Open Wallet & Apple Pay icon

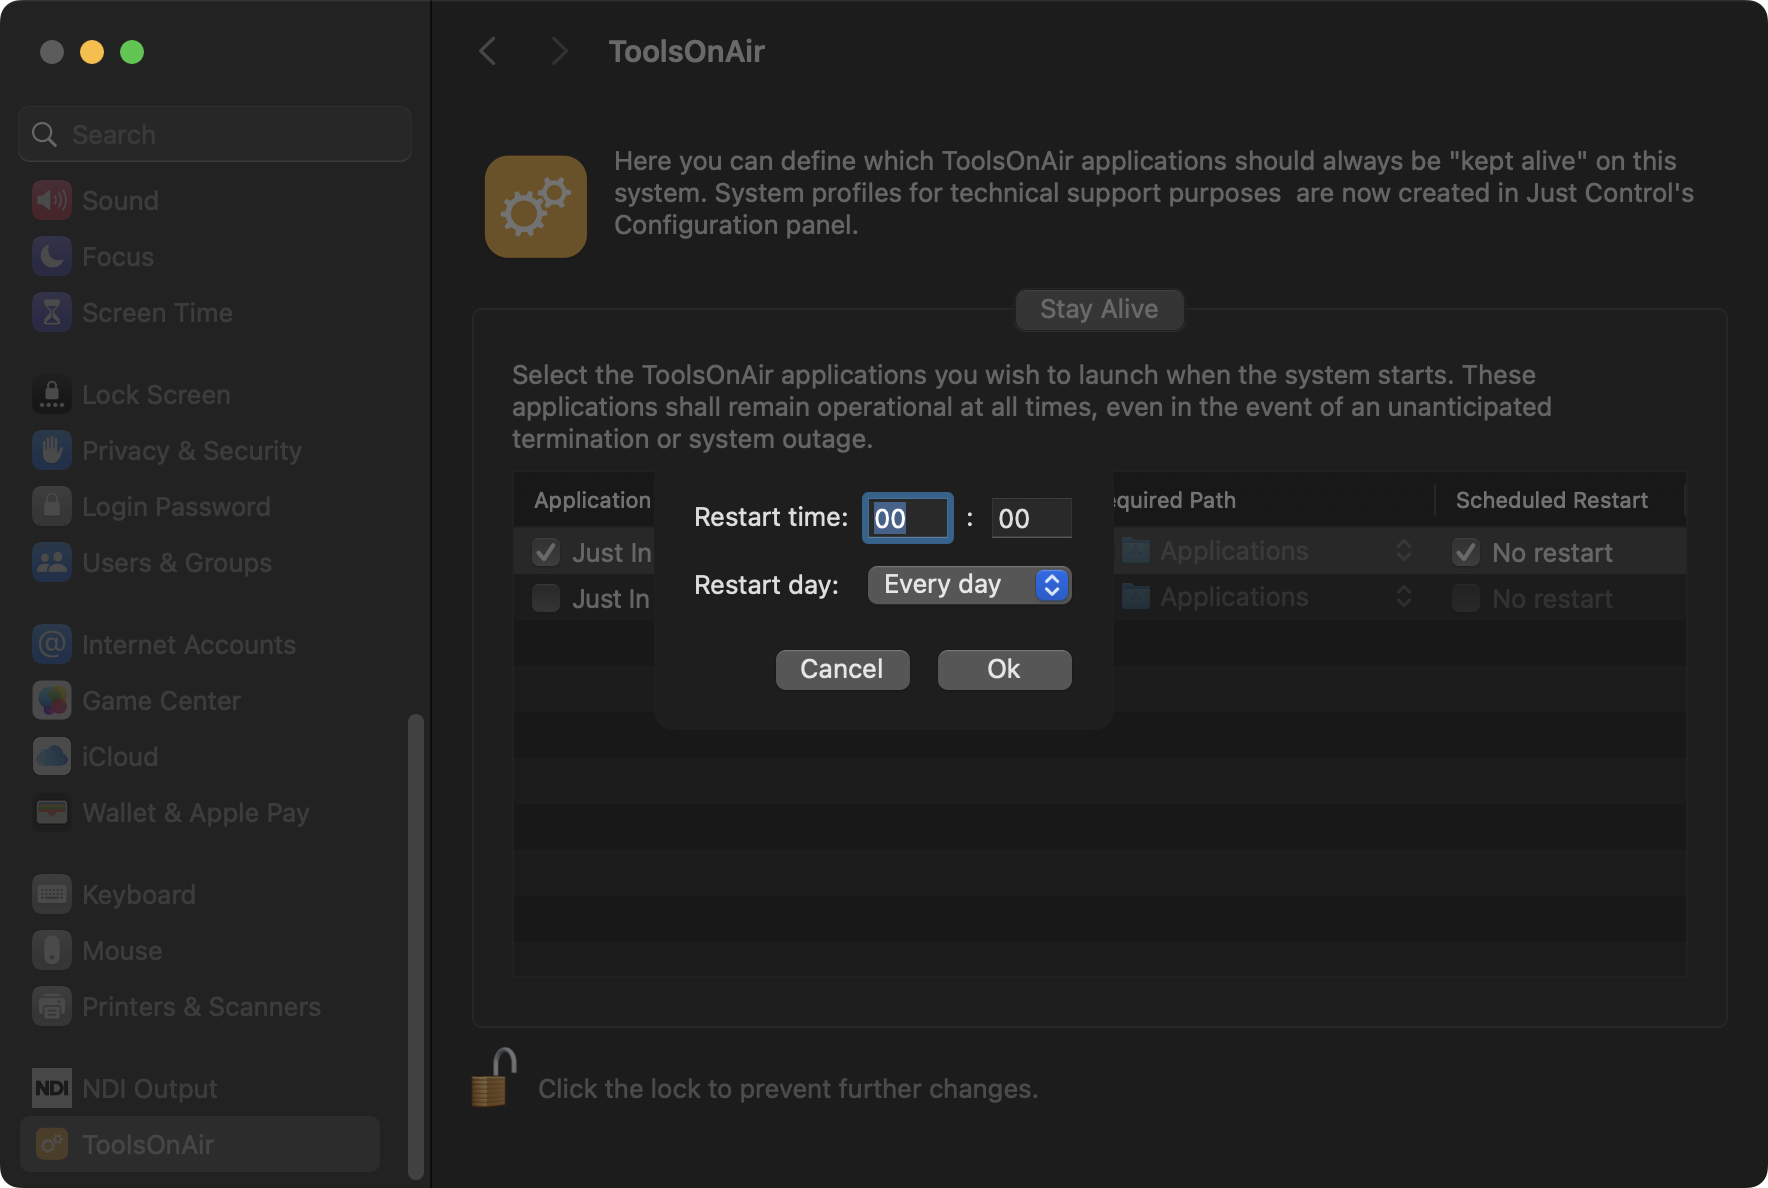tap(52, 812)
